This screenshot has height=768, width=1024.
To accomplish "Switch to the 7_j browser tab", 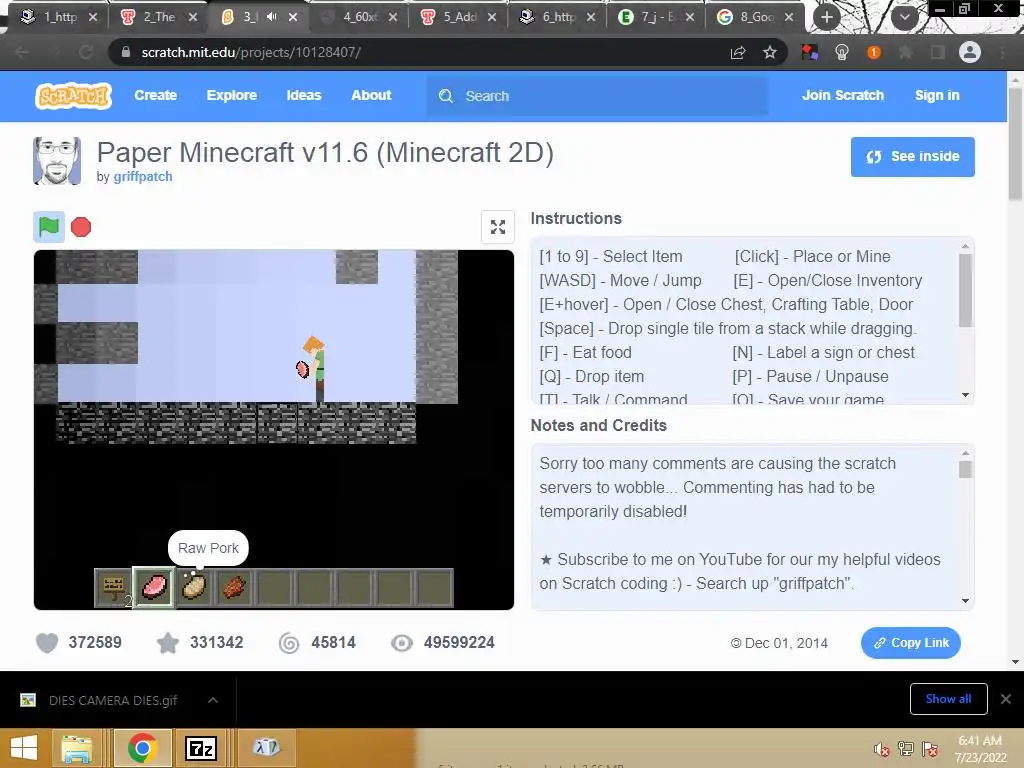I will click(x=656, y=17).
